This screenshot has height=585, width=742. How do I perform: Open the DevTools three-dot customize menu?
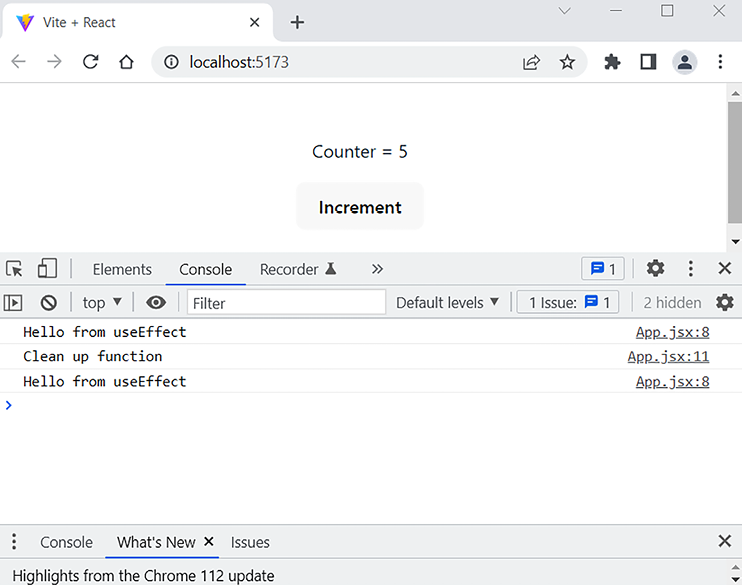pos(690,269)
